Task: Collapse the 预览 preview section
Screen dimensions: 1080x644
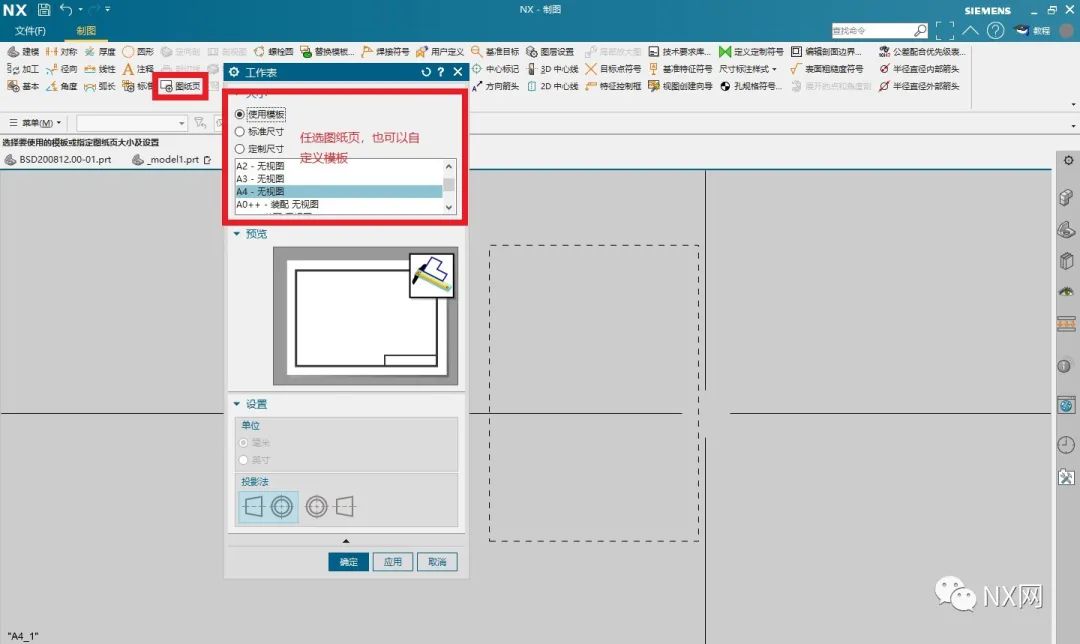Action: point(236,234)
